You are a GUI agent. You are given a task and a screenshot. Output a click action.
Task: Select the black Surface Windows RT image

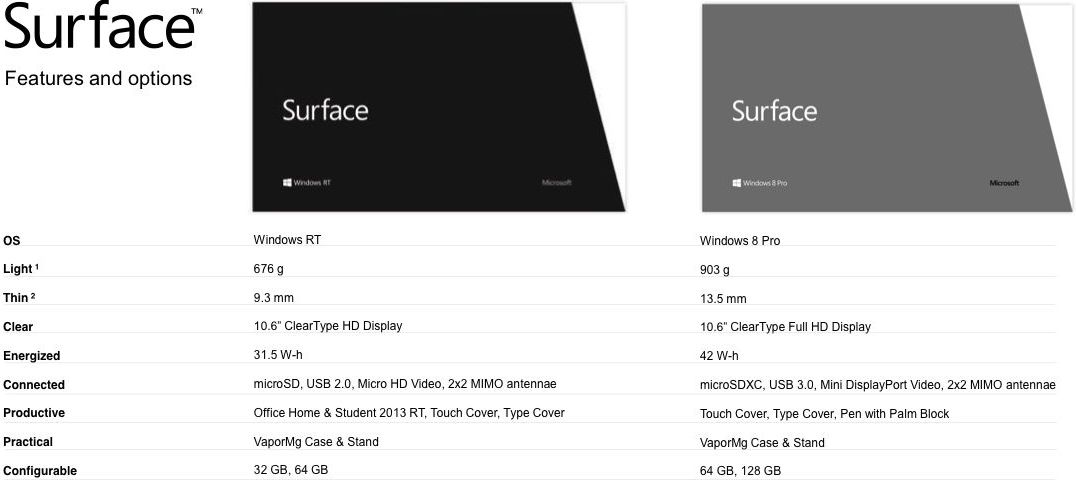tap(438, 106)
